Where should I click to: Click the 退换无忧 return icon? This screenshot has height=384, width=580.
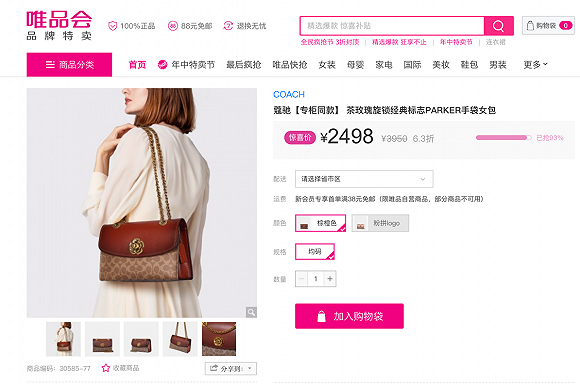coord(228,26)
